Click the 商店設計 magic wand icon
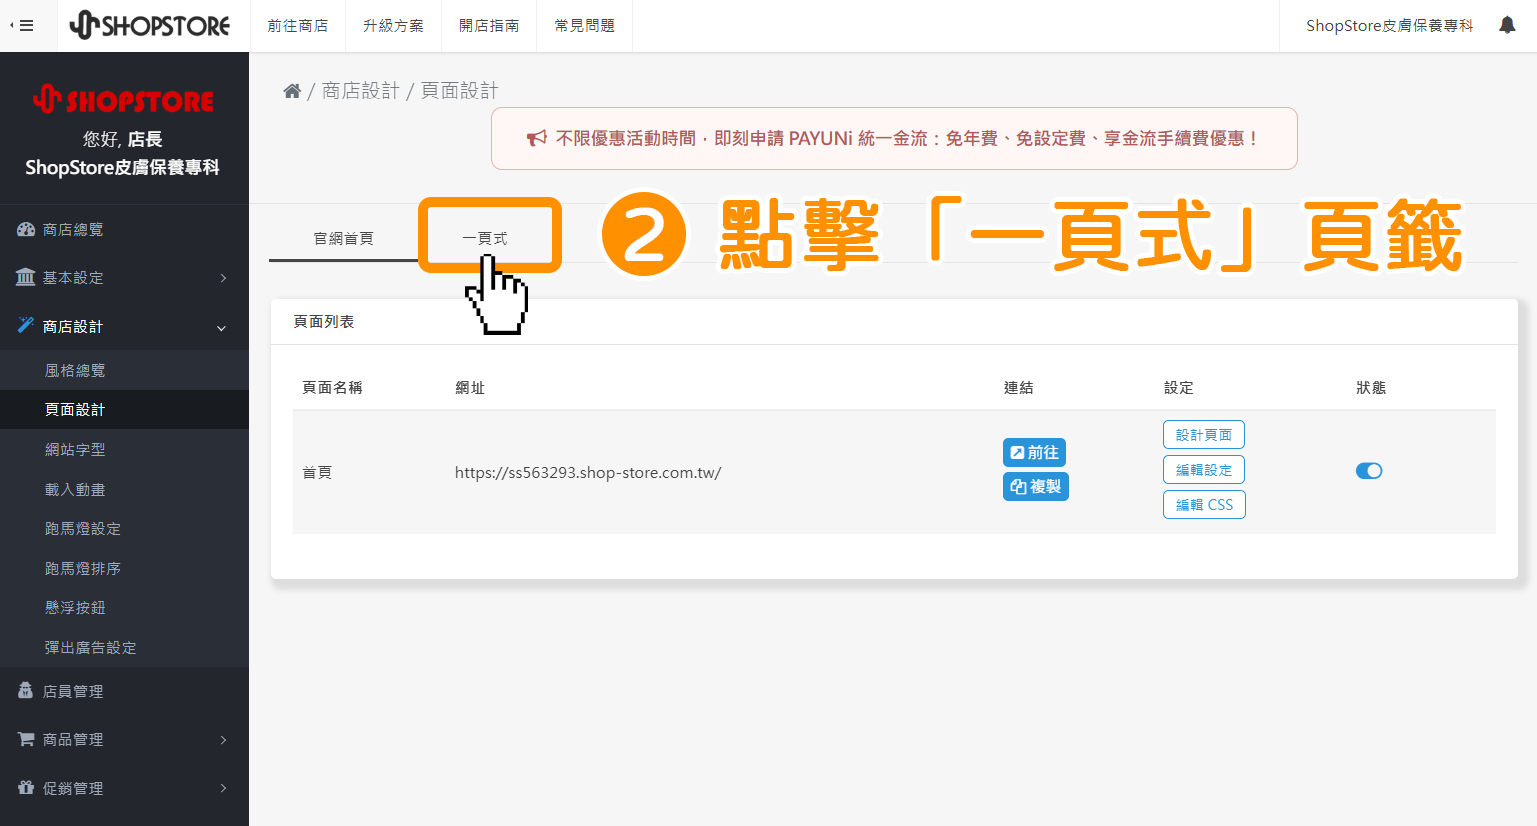The width and height of the screenshot is (1537, 826). 26,325
